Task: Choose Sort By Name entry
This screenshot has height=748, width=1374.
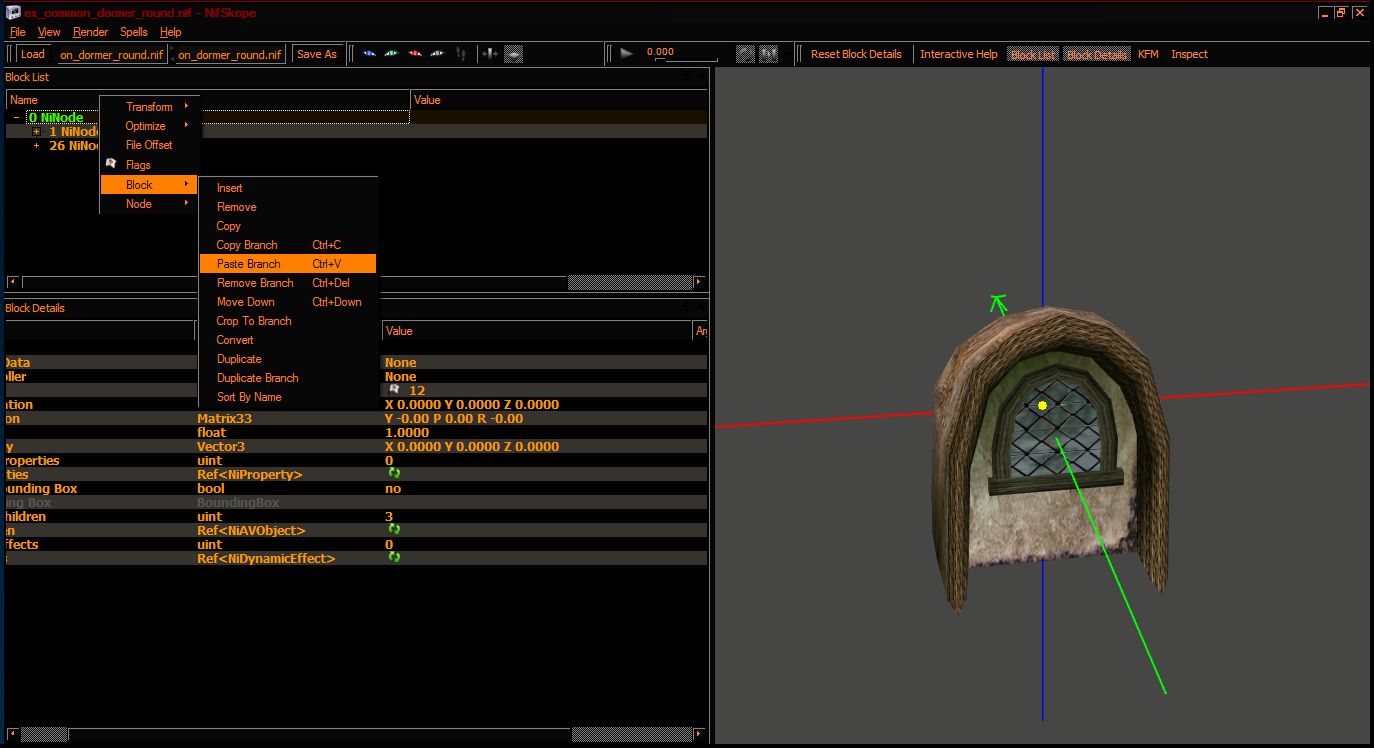Action: point(288,397)
